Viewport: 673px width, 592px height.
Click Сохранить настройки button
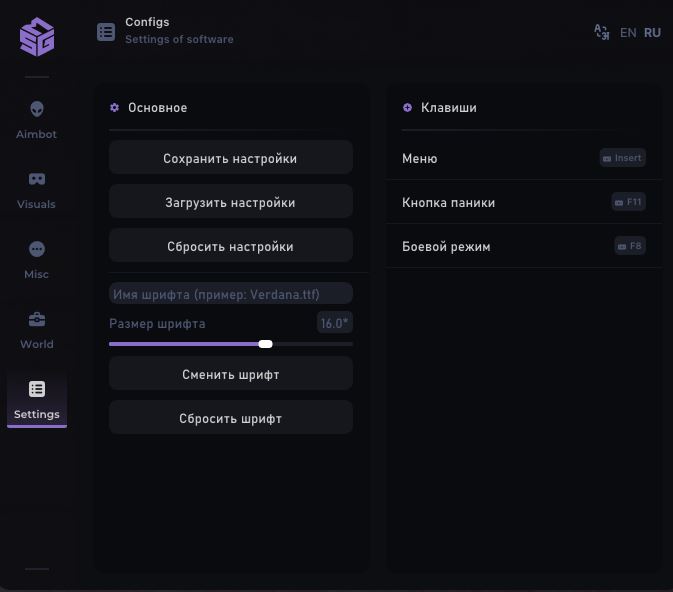tap(230, 158)
